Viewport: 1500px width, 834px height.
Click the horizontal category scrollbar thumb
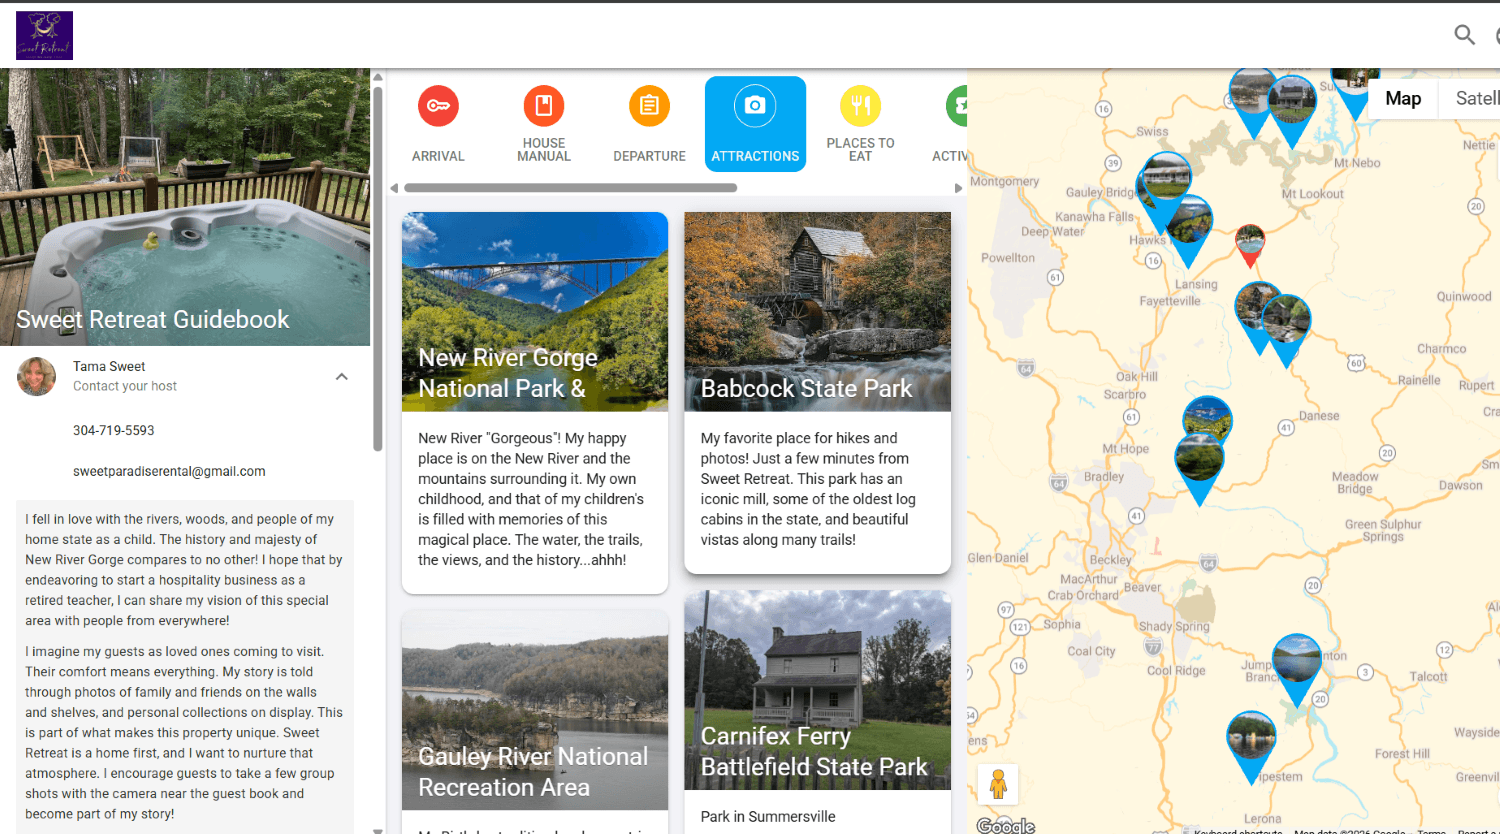[x=570, y=188]
